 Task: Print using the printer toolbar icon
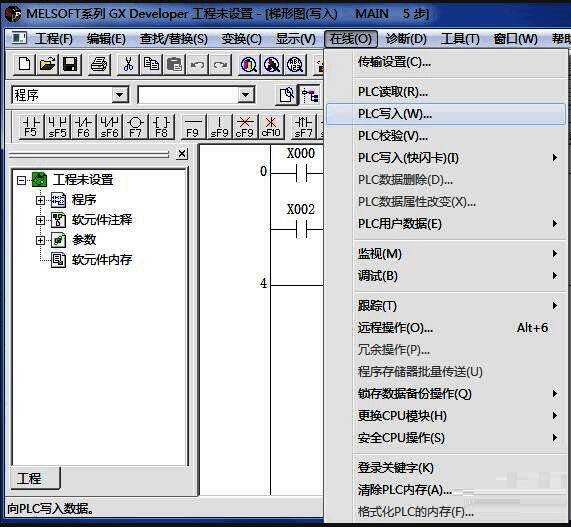99,64
